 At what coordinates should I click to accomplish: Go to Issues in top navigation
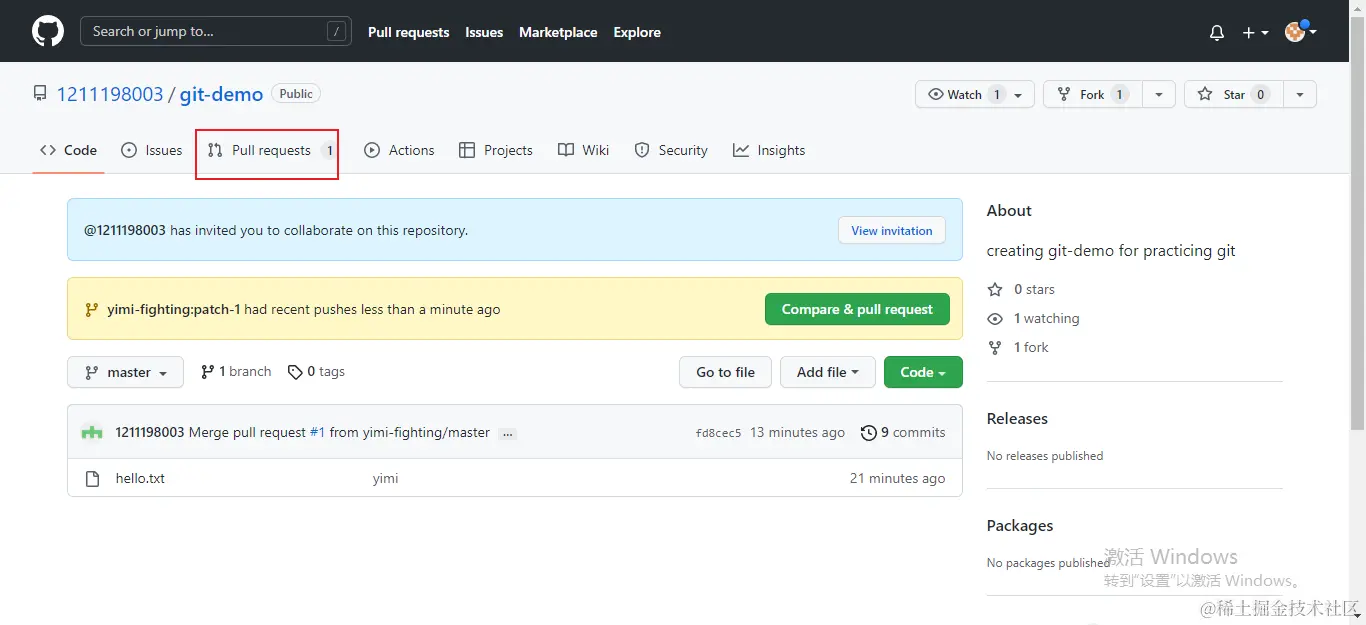(x=484, y=32)
